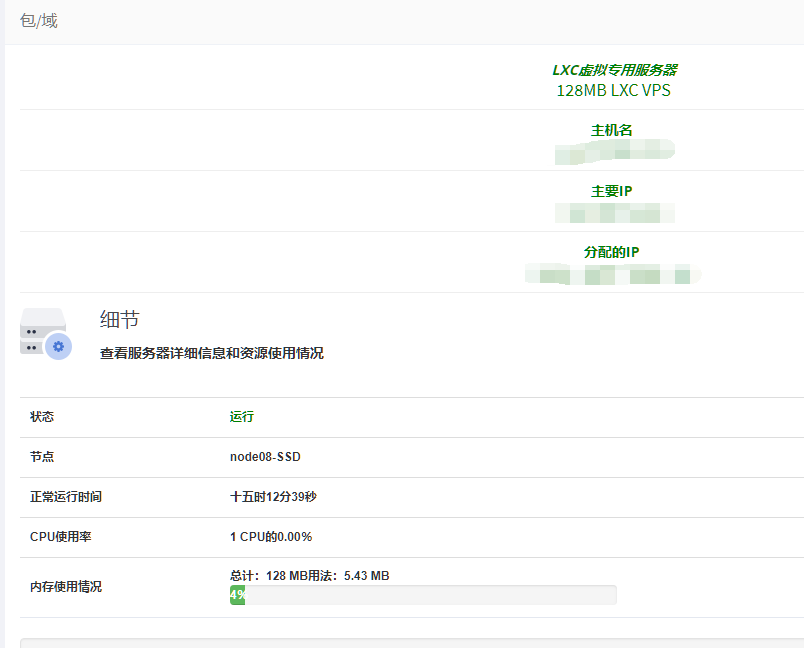Click the node08-SSD value
This screenshot has height=648, width=804.
tap(265, 457)
